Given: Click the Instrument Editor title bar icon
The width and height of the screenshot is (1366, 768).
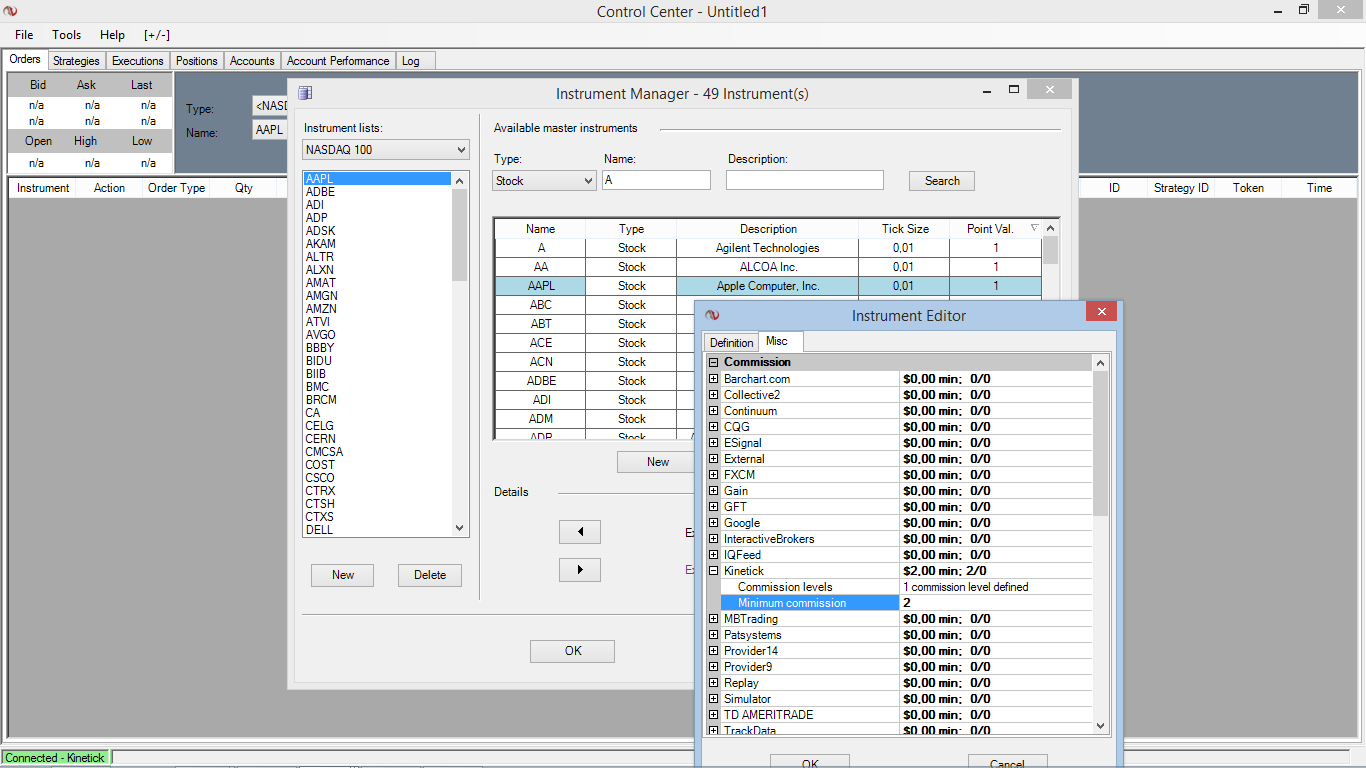Looking at the screenshot, I should pos(712,315).
